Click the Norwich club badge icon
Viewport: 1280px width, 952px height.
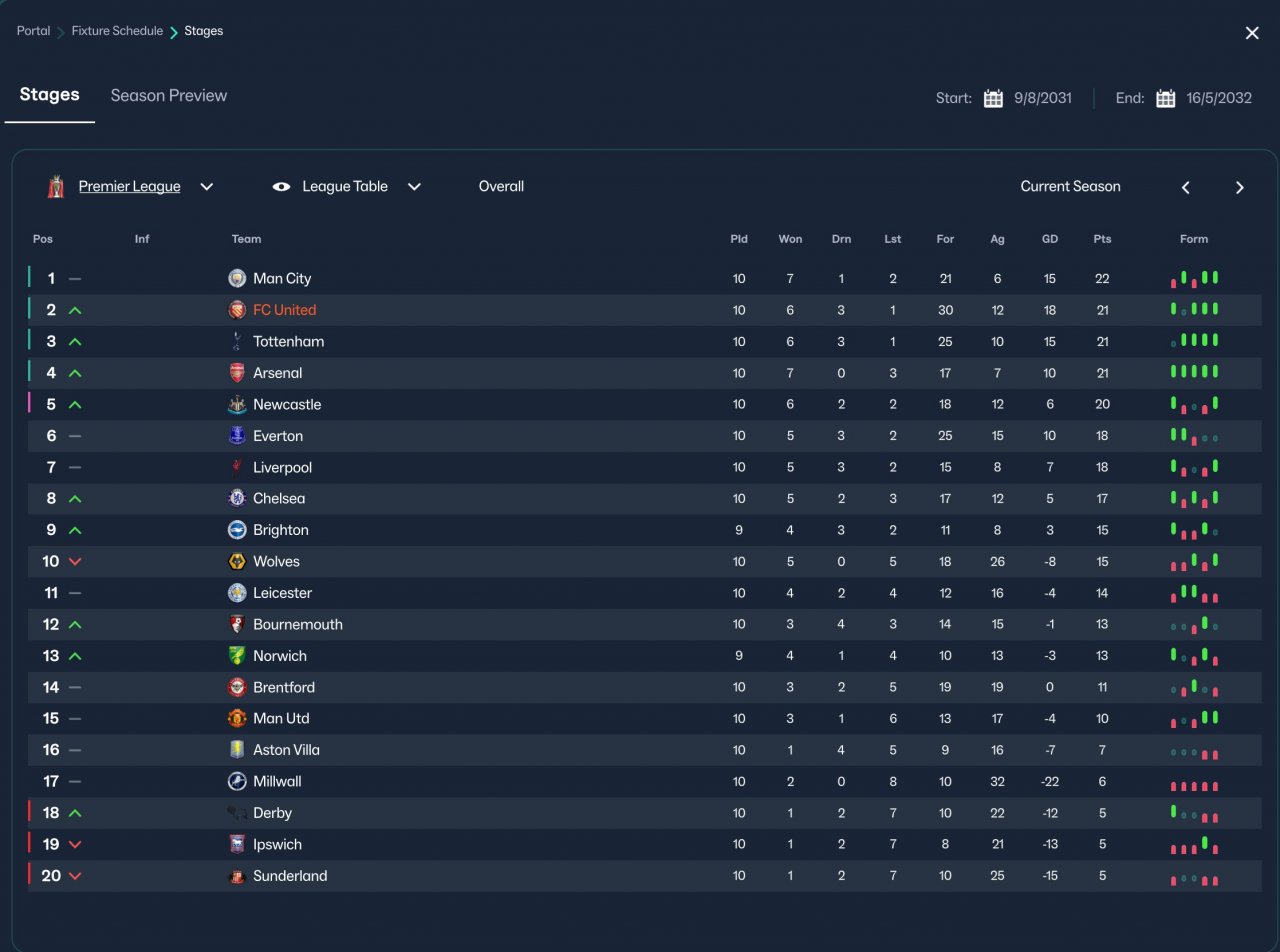(237, 656)
